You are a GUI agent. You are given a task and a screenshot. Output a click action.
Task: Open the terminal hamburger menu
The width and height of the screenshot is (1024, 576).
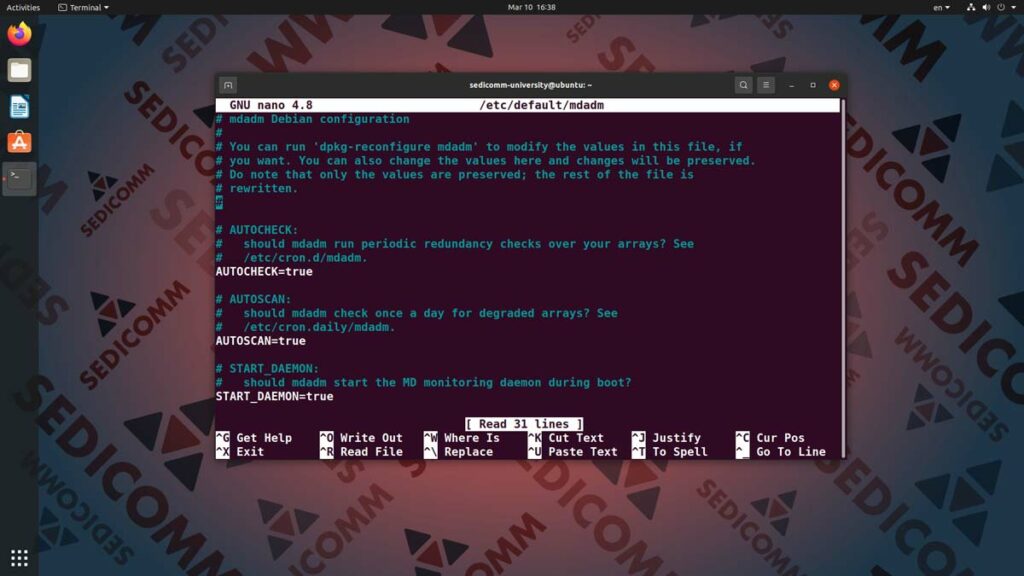[x=766, y=85]
